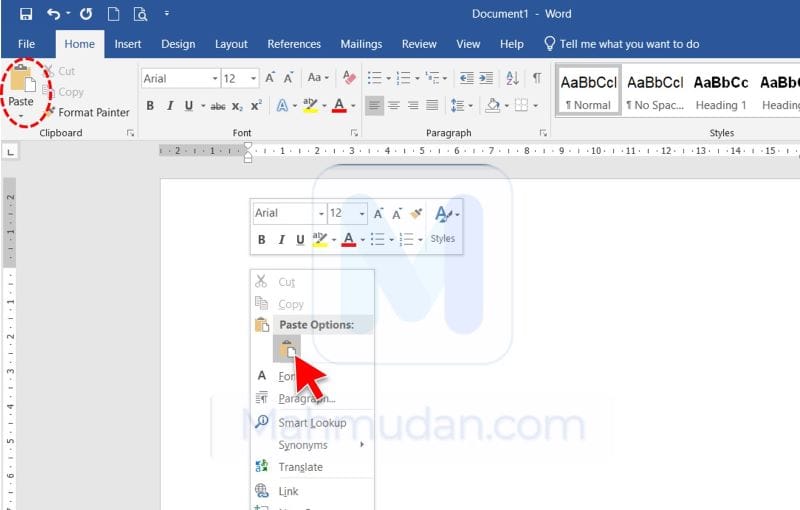Click the Format Painter brush icon
The image size is (800, 510).
[49, 113]
